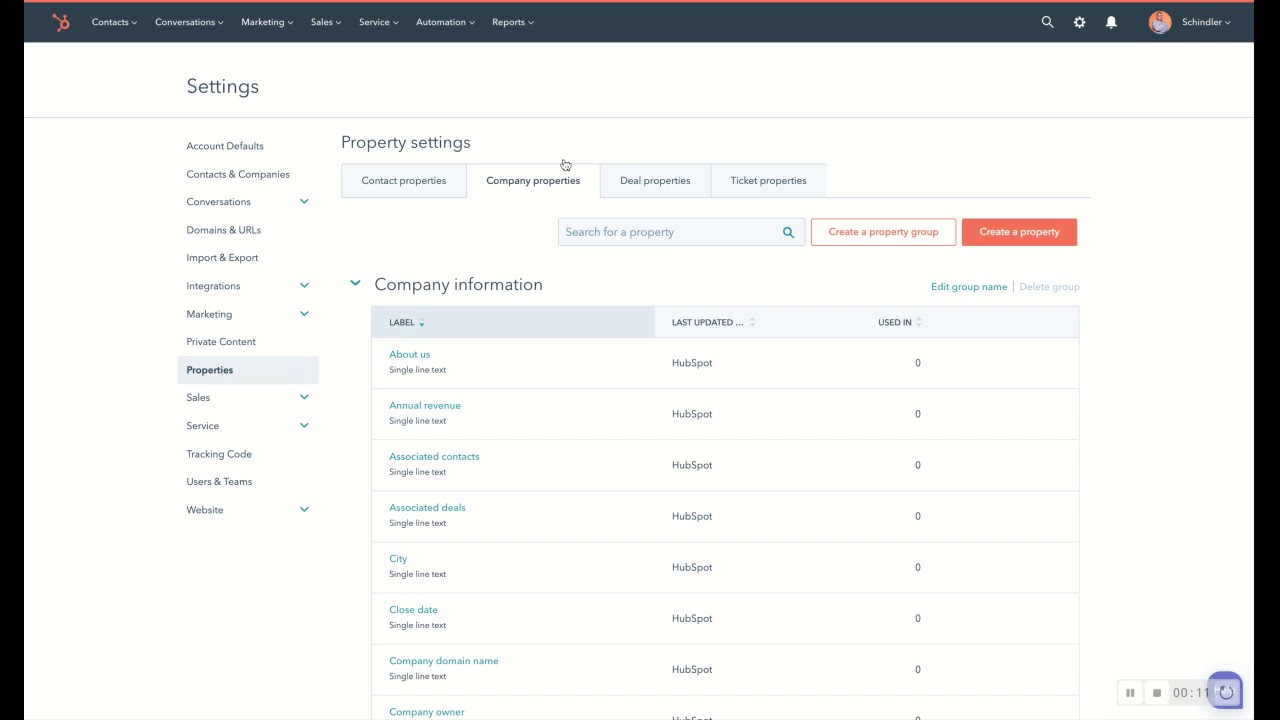Open the Conversations top menu

pos(189,22)
